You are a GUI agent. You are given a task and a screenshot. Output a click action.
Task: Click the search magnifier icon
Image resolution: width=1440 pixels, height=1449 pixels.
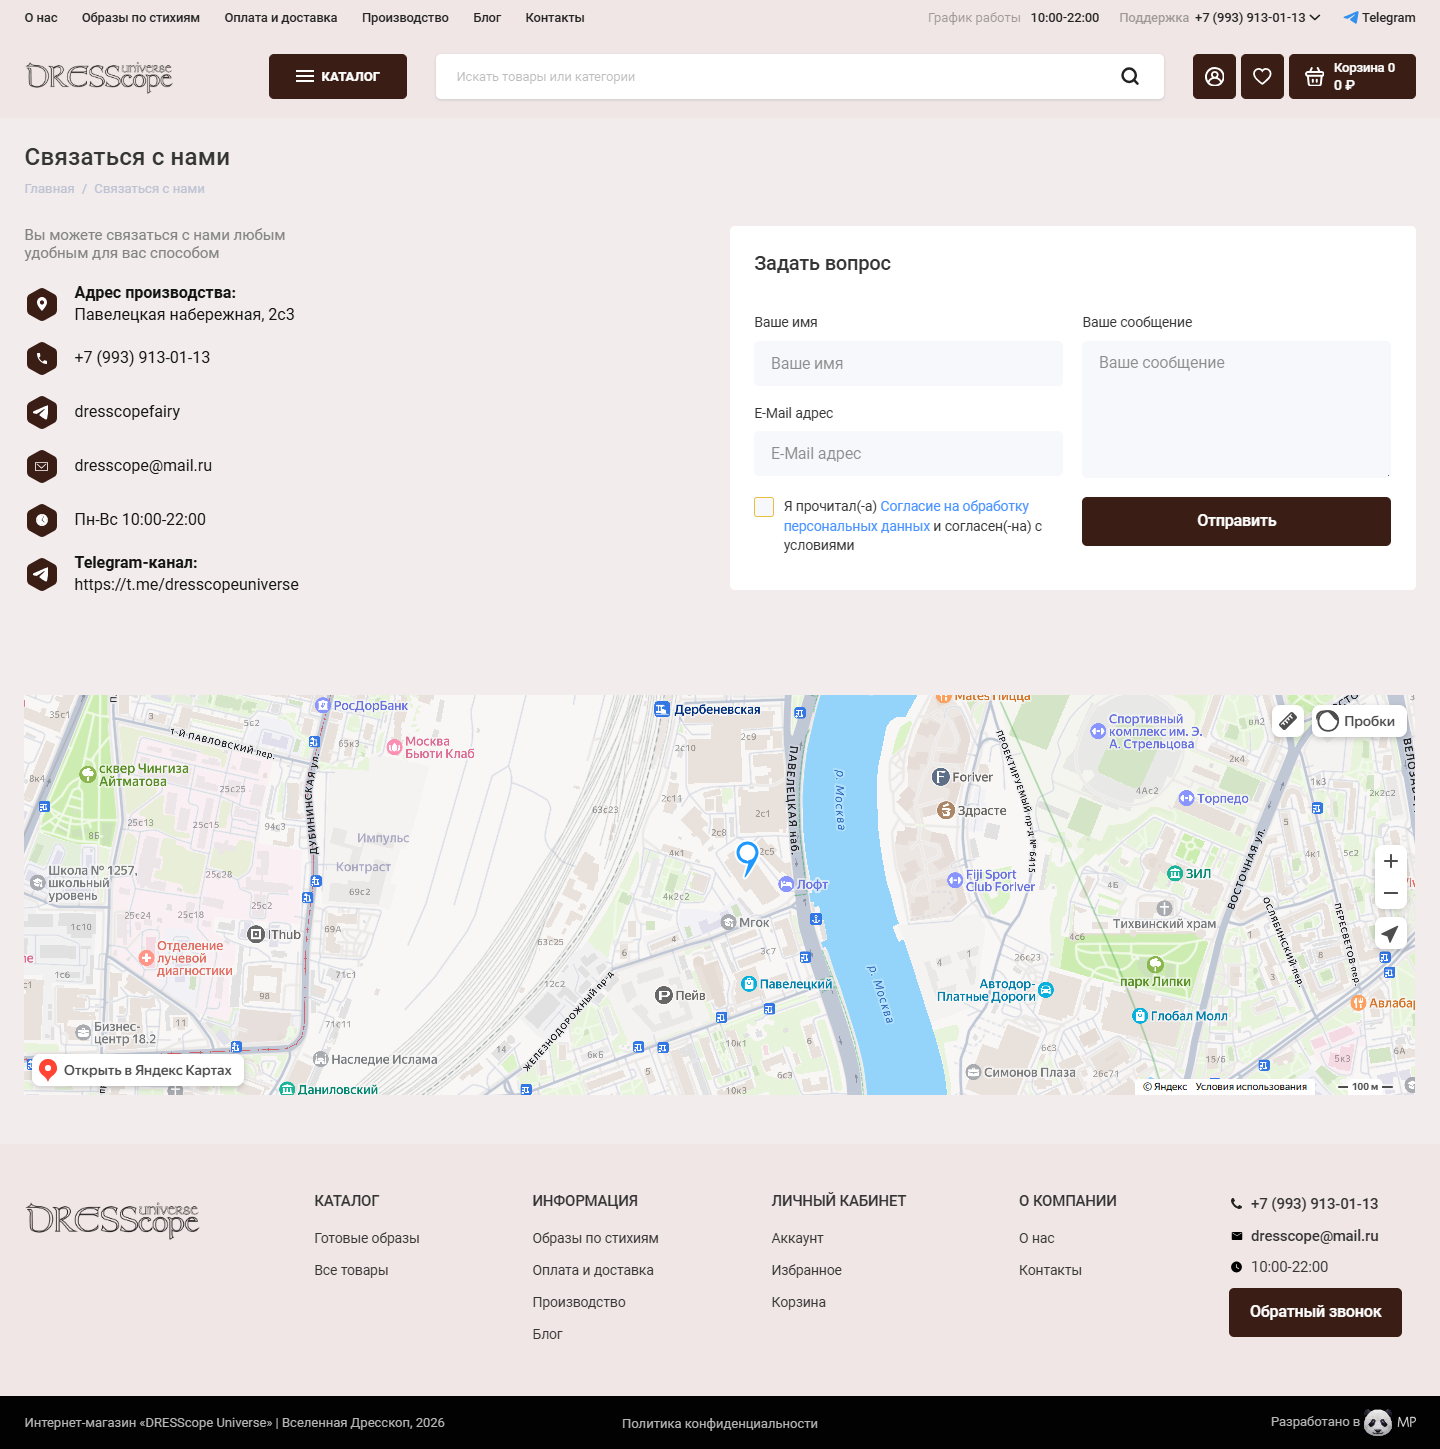tap(1130, 77)
